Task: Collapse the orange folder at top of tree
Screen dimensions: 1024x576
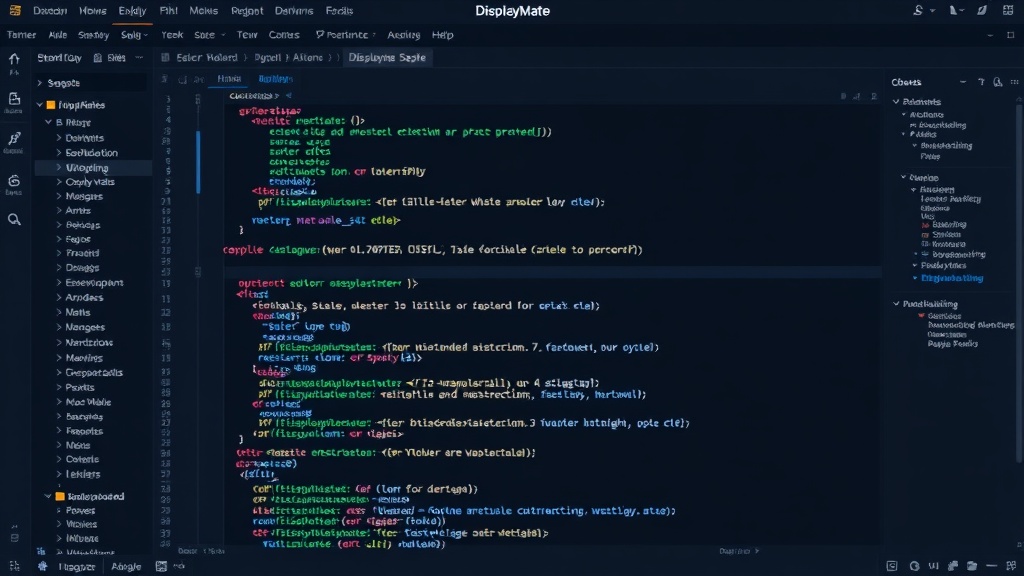Action: 40,104
